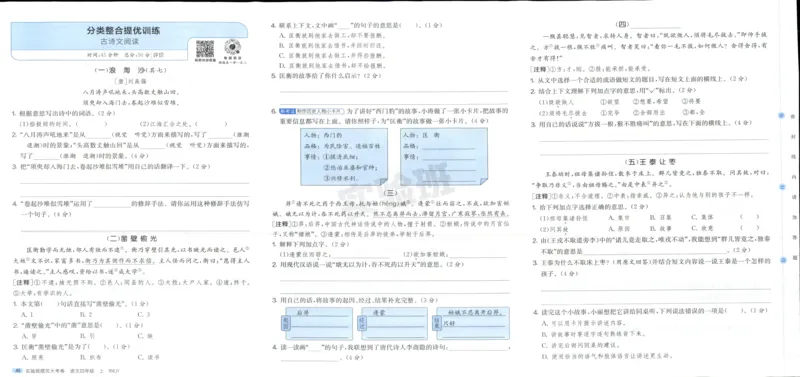Select the banner title 分类整合提优训练
800x377 pixels.
click(x=123, y=31)
